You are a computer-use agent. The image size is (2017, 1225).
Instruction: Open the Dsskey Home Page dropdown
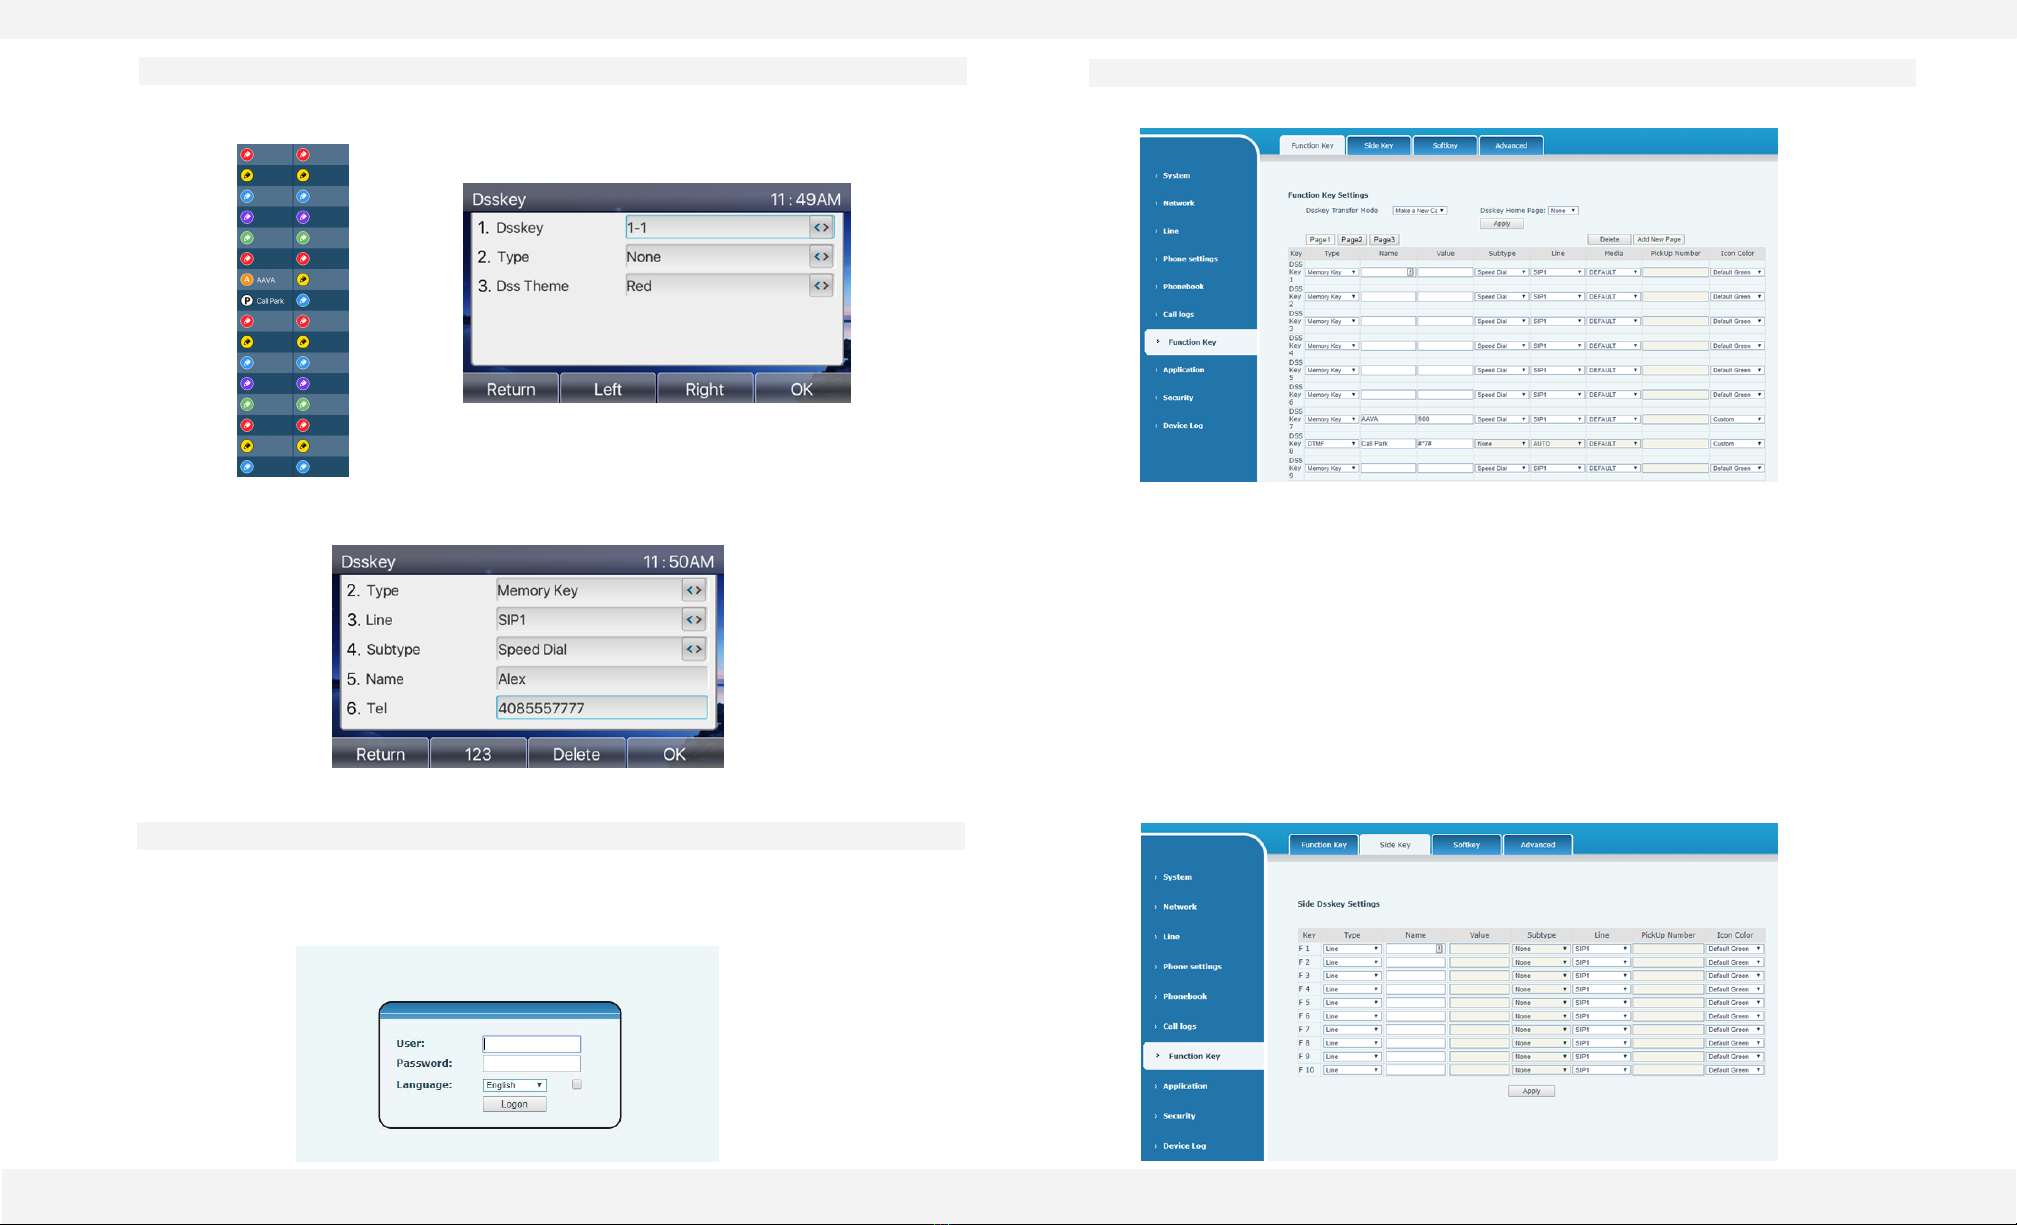tap(1563, 211)
